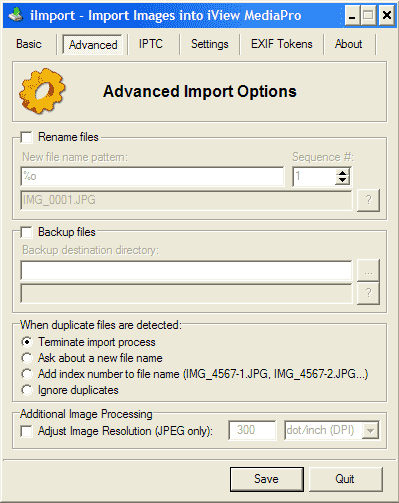This screenshot has height=503, width=399.
Task: Click the backup path preview field
Action: tap(186, 293)
